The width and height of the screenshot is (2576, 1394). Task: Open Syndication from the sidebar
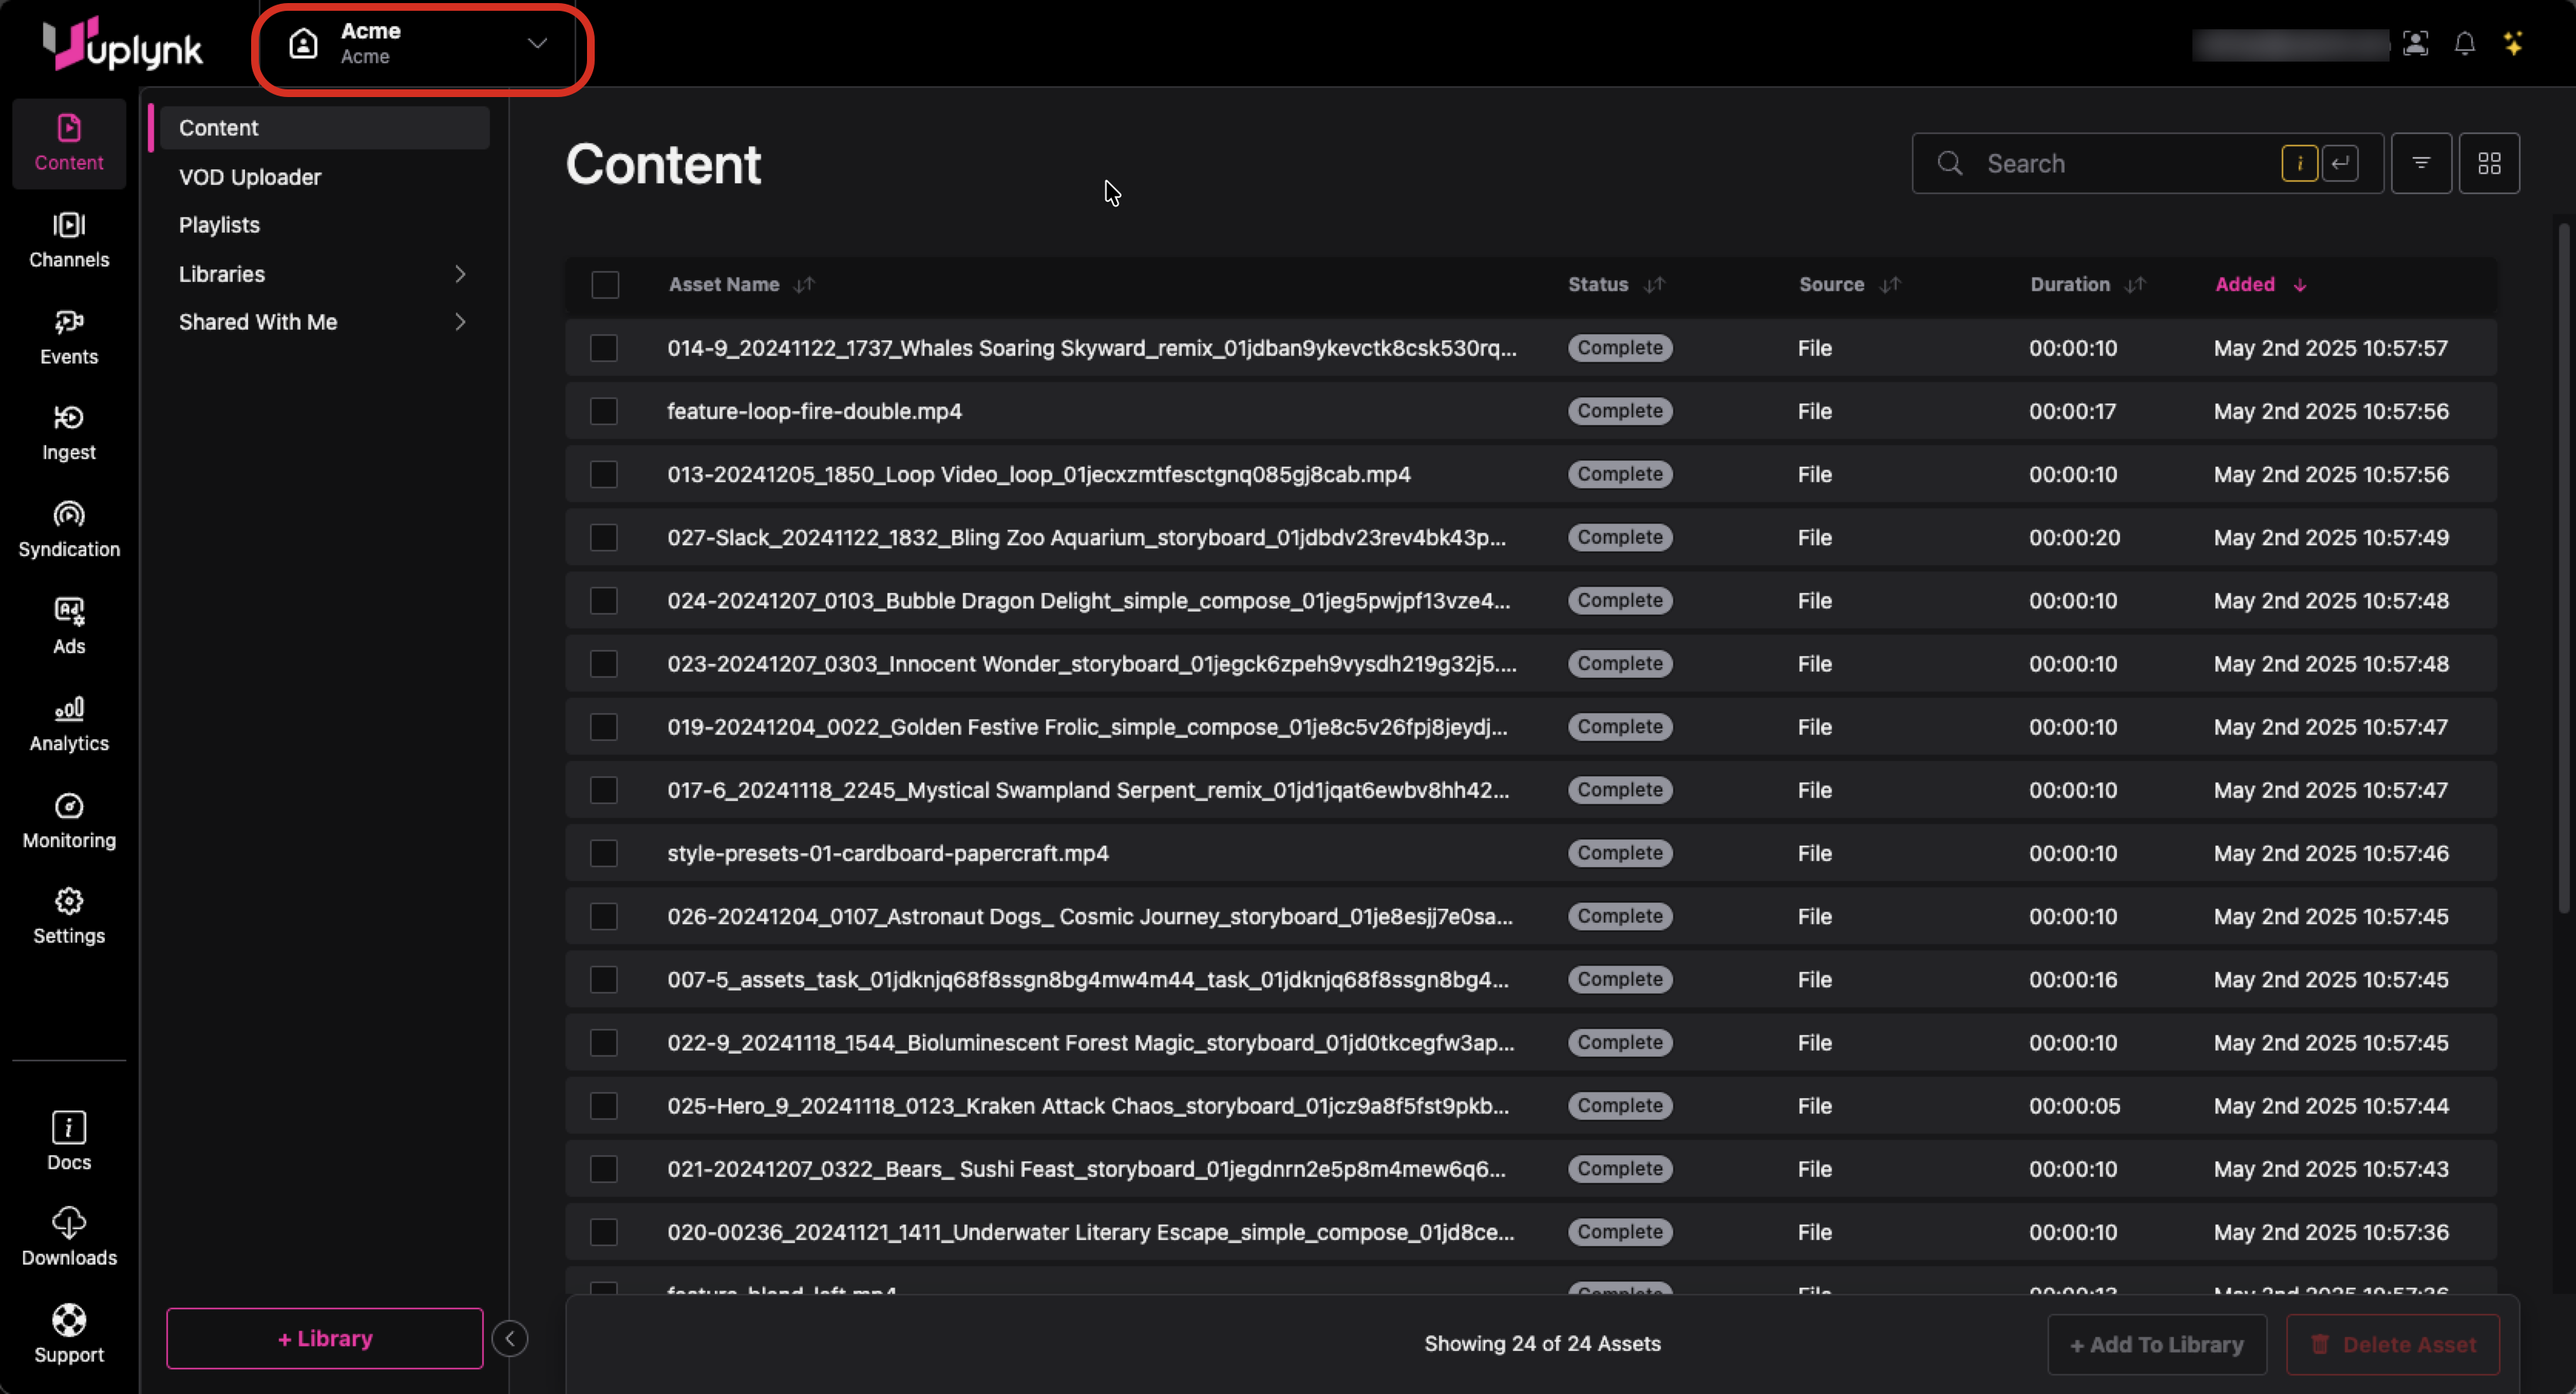point(69,529)
